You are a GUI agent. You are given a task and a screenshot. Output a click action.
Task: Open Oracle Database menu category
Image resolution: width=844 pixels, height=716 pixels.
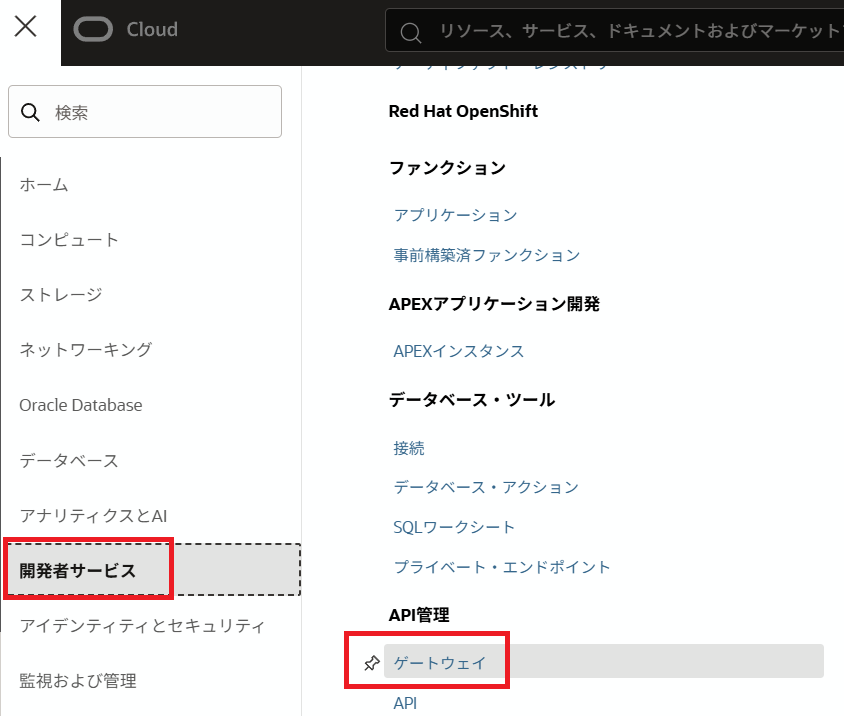(x=81, y=405)
